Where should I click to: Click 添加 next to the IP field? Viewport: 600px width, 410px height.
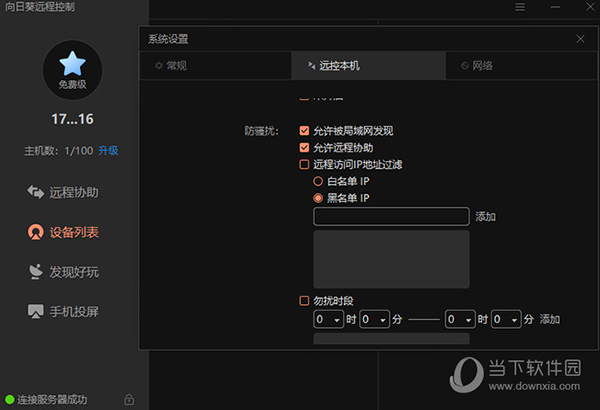click(x=486, y=217)
